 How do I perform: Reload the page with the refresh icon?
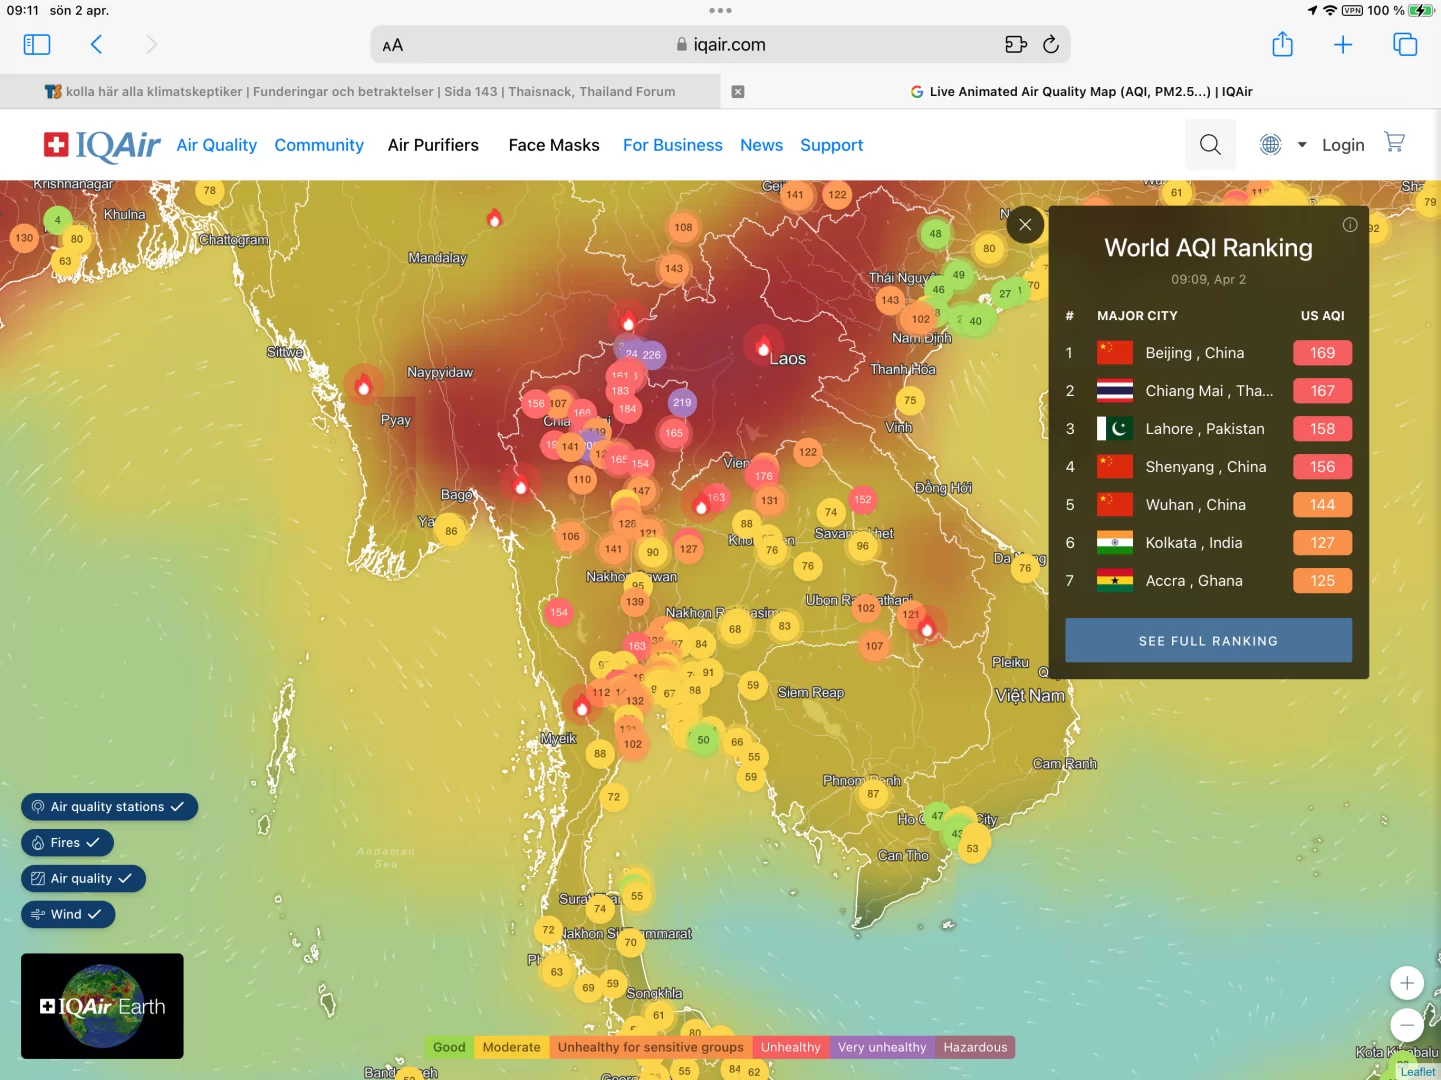(1051, 44)
